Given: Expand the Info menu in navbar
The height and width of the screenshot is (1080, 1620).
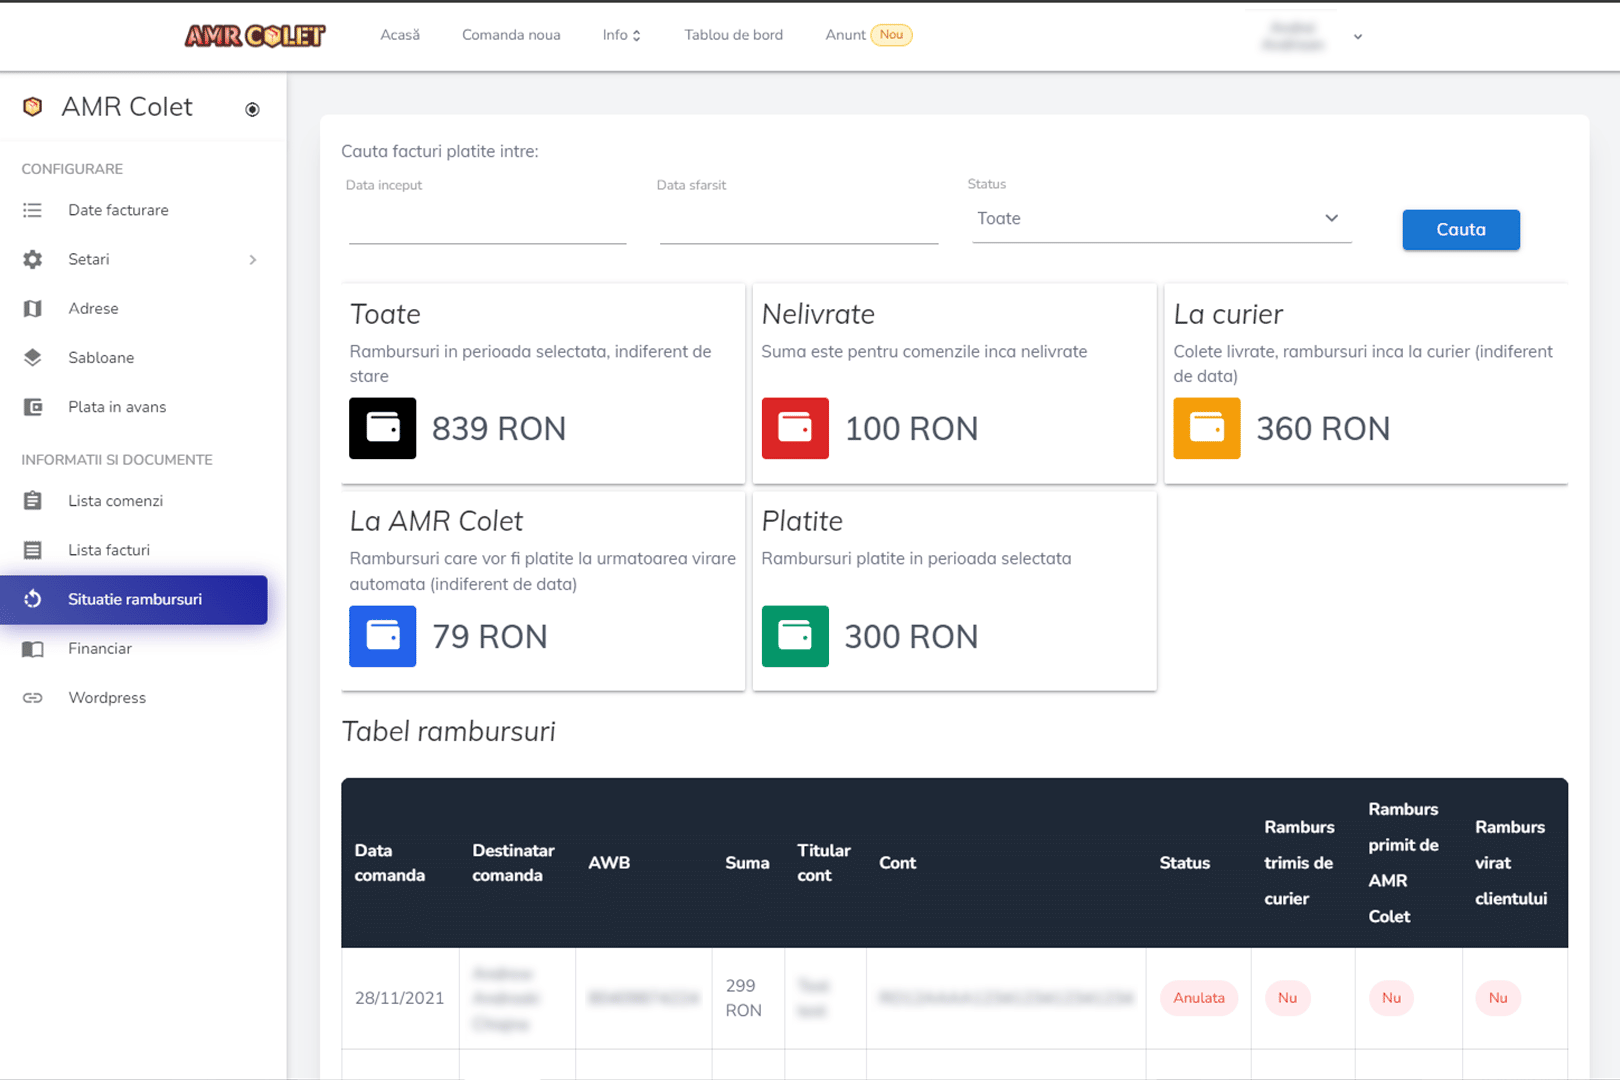Looking at the screenshot, I should (621, 35).
